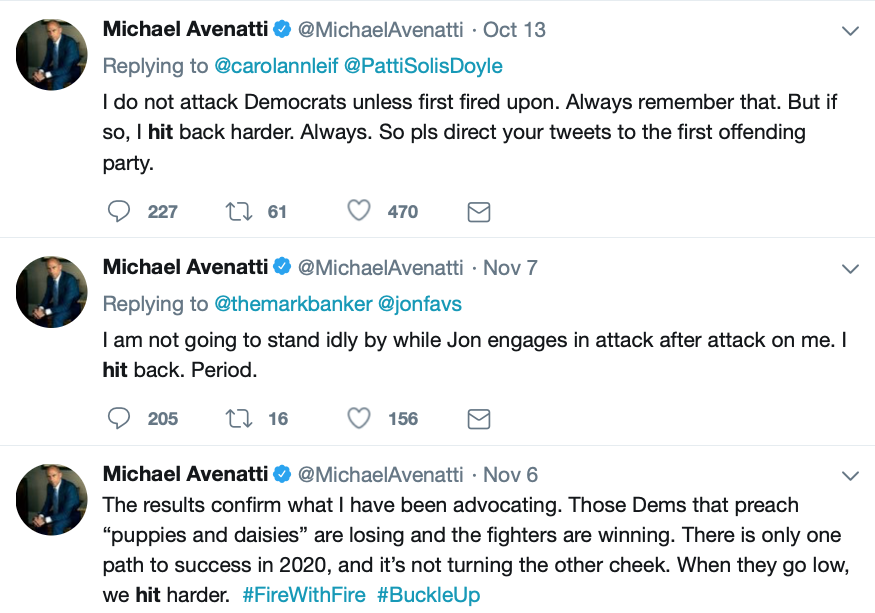Open the #BuckleUp hashtag
The image size is (875, 613).
pos(428,595)
